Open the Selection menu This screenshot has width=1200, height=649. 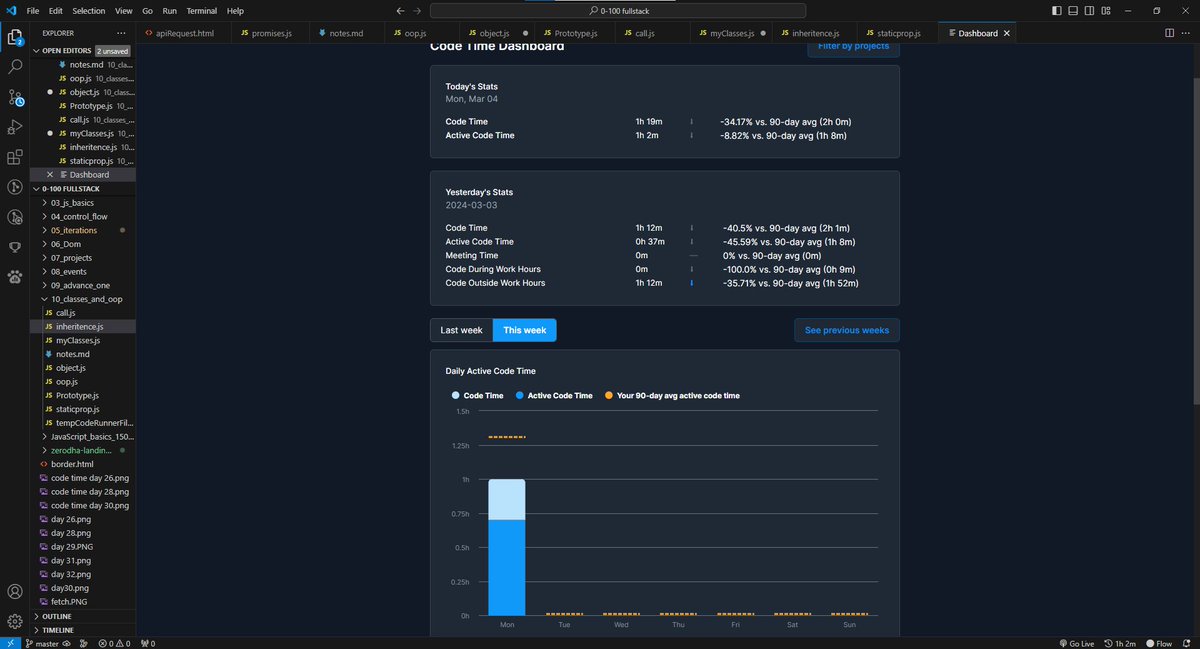coord(88,10)
